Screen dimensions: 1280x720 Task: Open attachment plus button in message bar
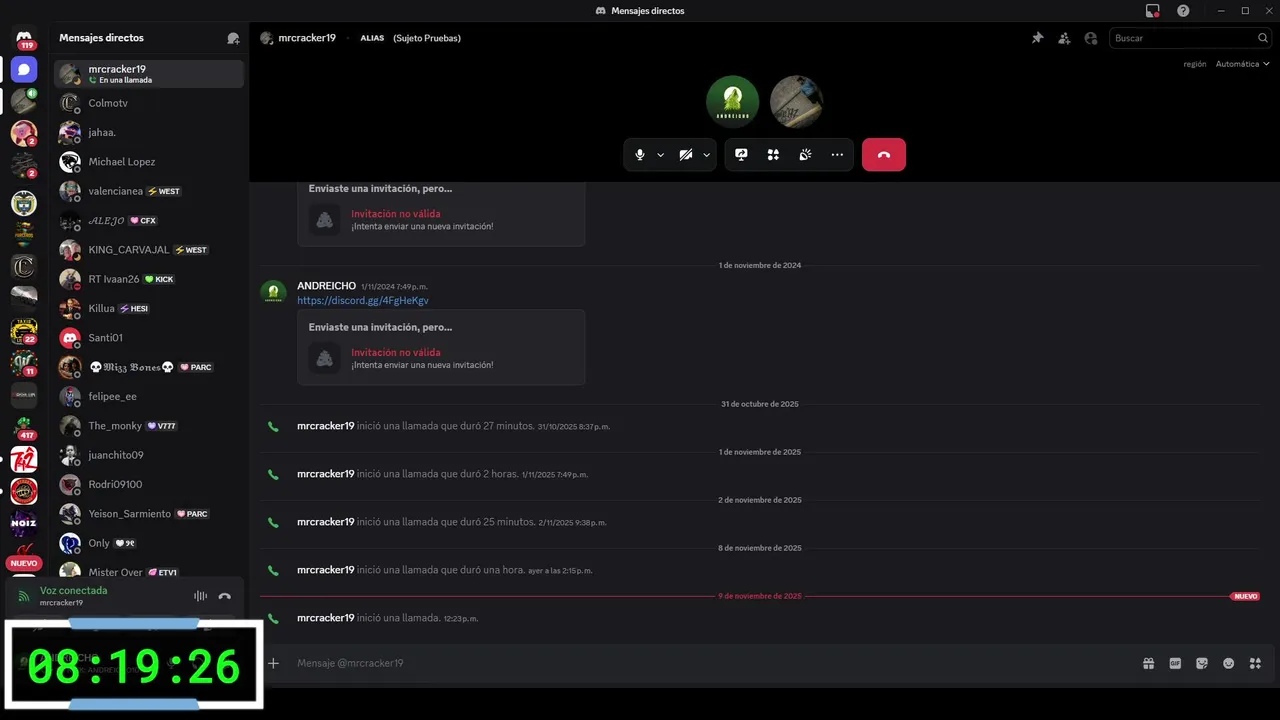(x=273, y=663)
